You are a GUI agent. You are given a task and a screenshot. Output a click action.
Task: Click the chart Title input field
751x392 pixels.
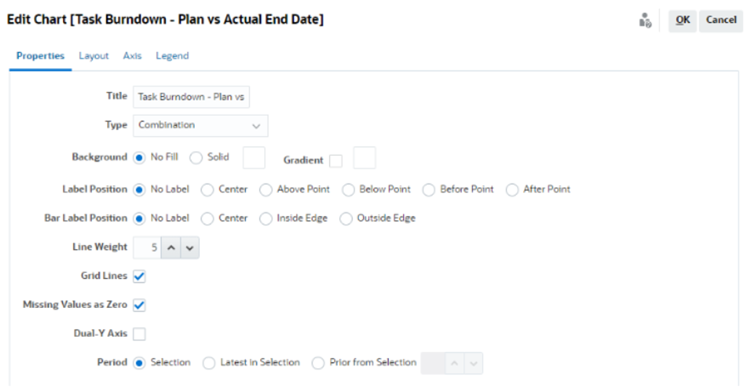191,97
